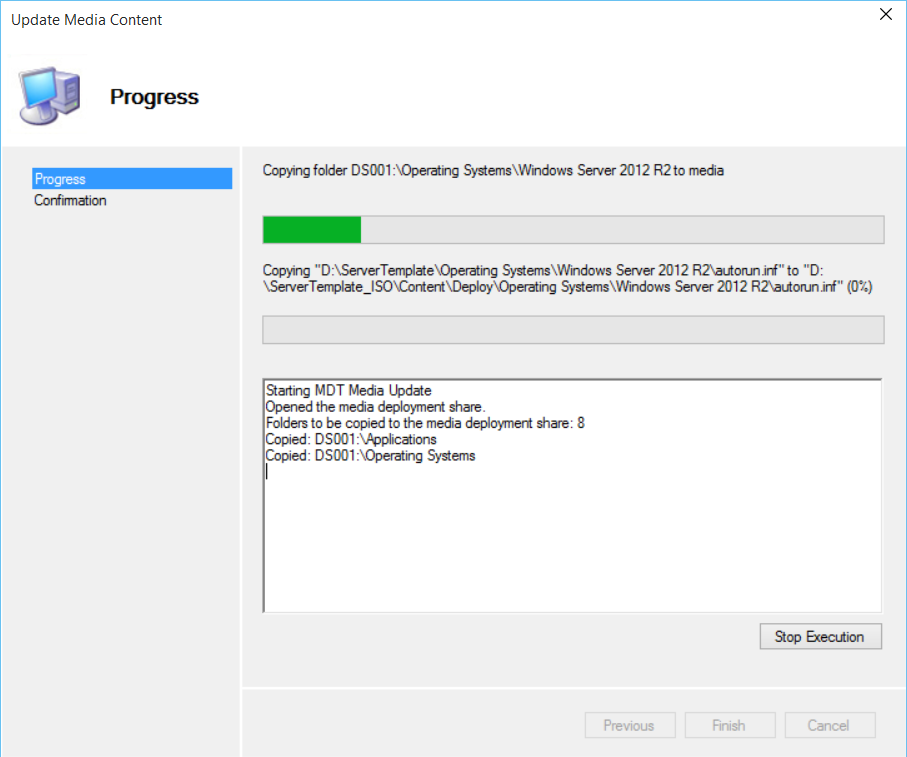Click the bold Progress page heading

point(154,97)
